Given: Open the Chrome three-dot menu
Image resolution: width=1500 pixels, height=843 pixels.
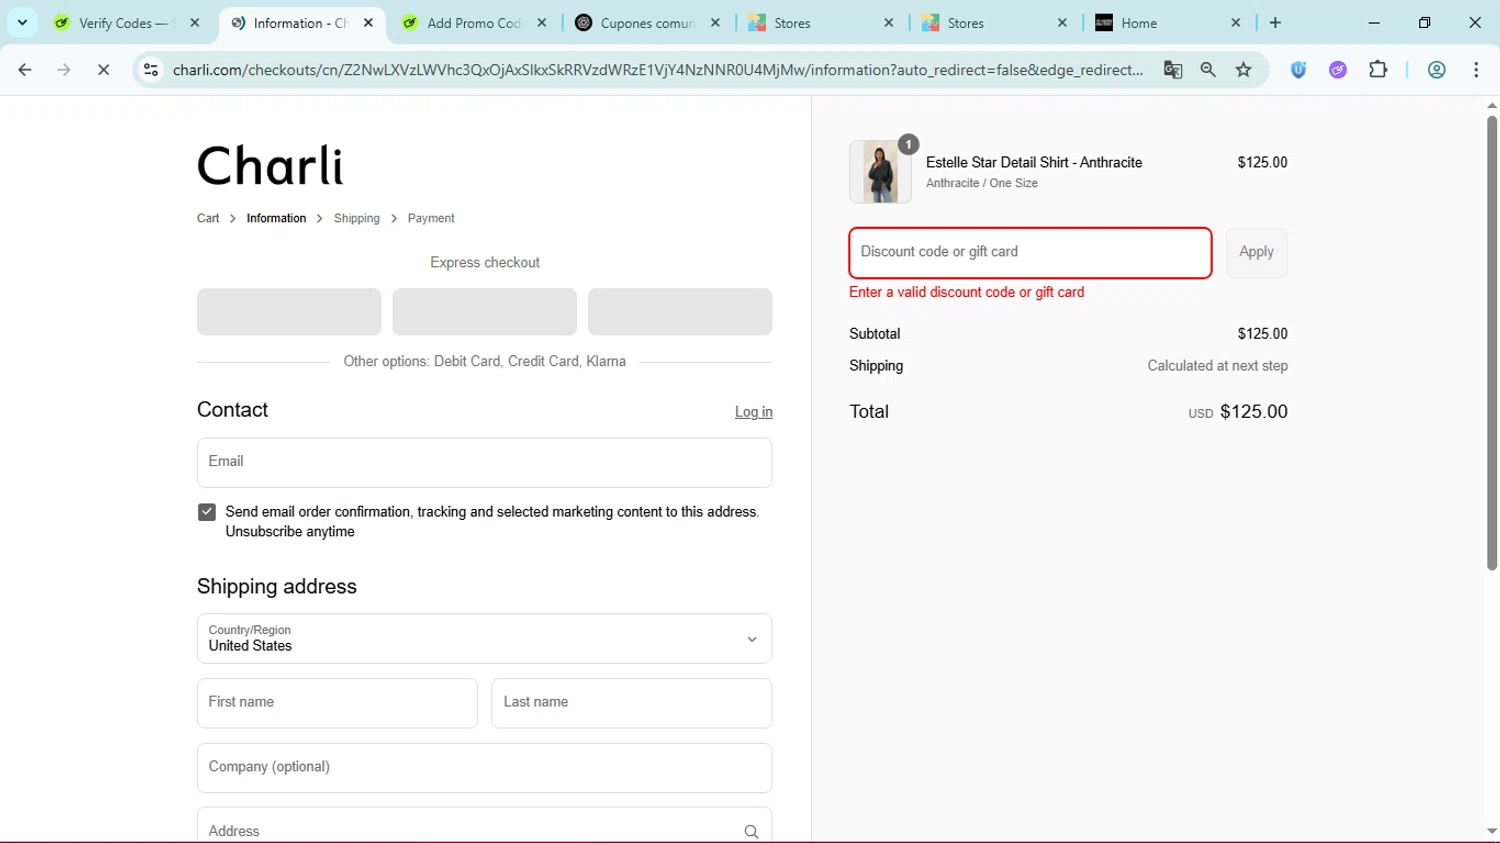Looking at the screenshot, I should [x=1476, y=69].
